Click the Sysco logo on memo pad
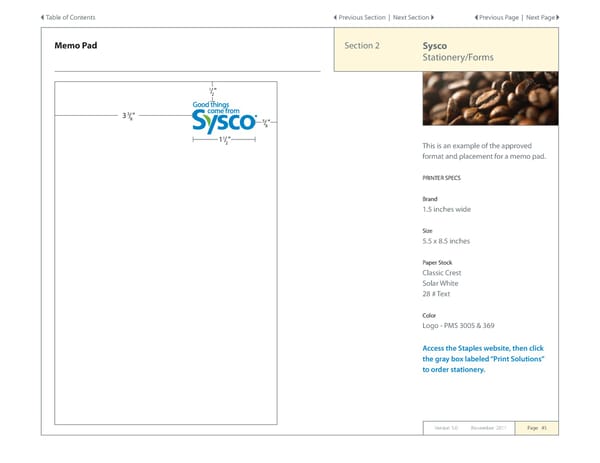 coord(224,122)
